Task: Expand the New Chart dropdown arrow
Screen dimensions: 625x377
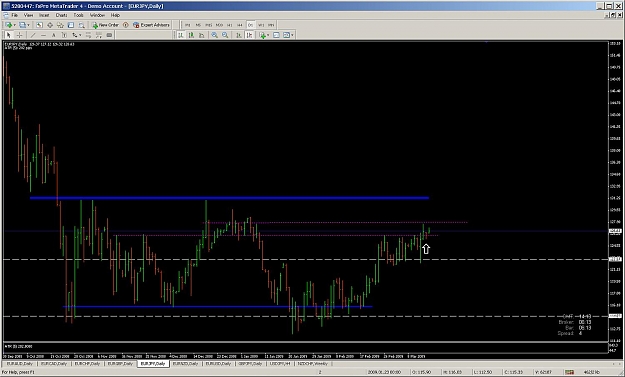Action: 15,25
